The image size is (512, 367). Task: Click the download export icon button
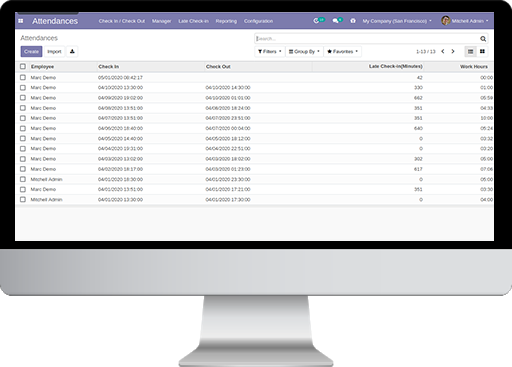point(72,52)
